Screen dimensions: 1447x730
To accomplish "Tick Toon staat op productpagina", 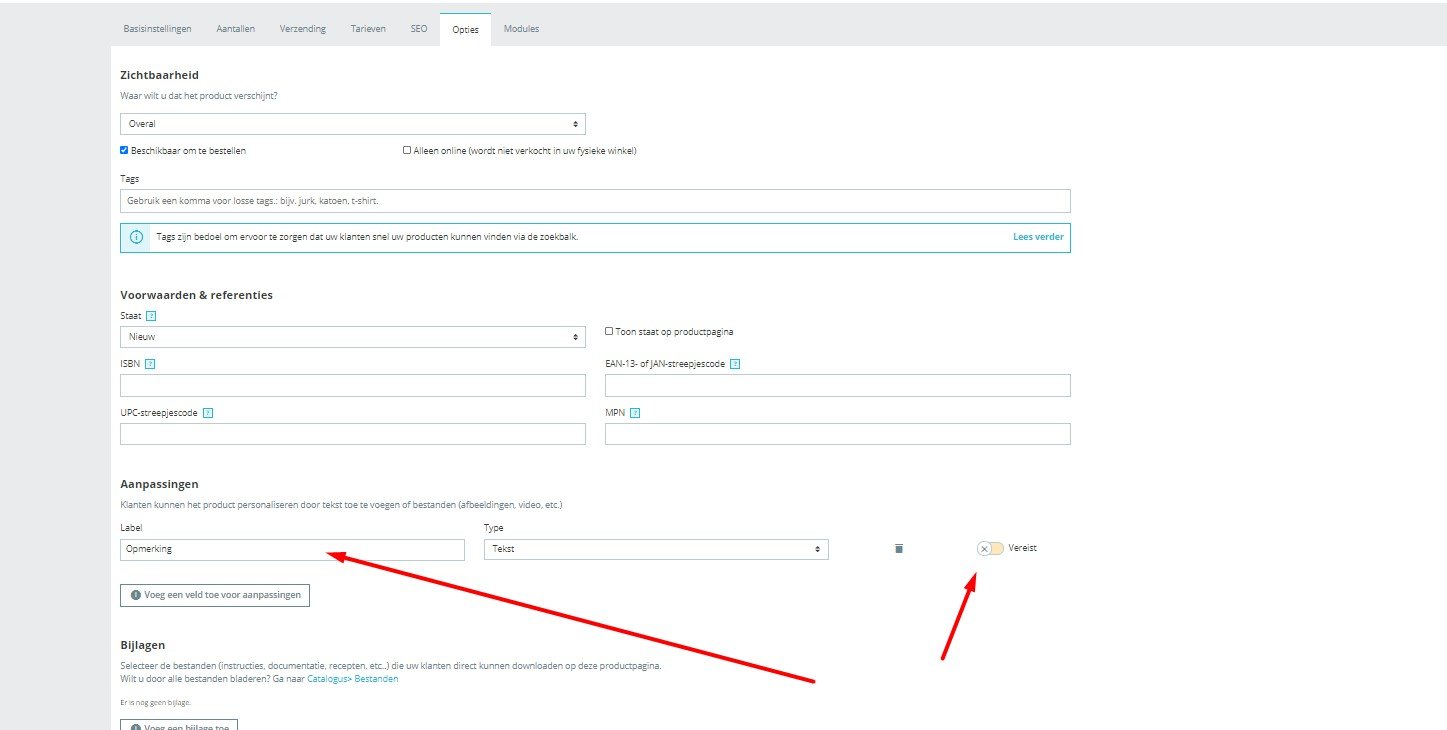I will (609, 331).
